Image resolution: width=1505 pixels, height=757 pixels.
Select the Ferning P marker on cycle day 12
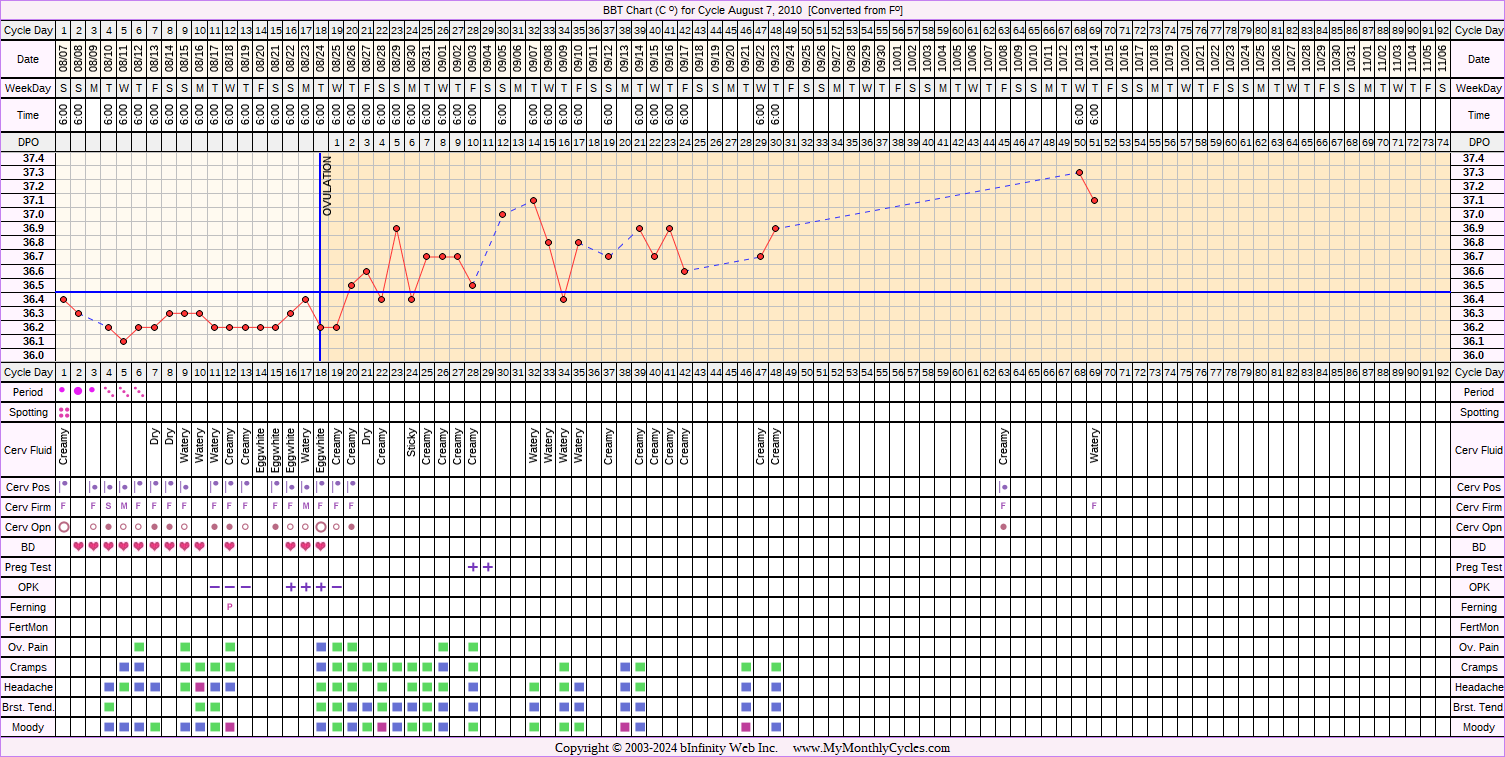tap(230, 607)
